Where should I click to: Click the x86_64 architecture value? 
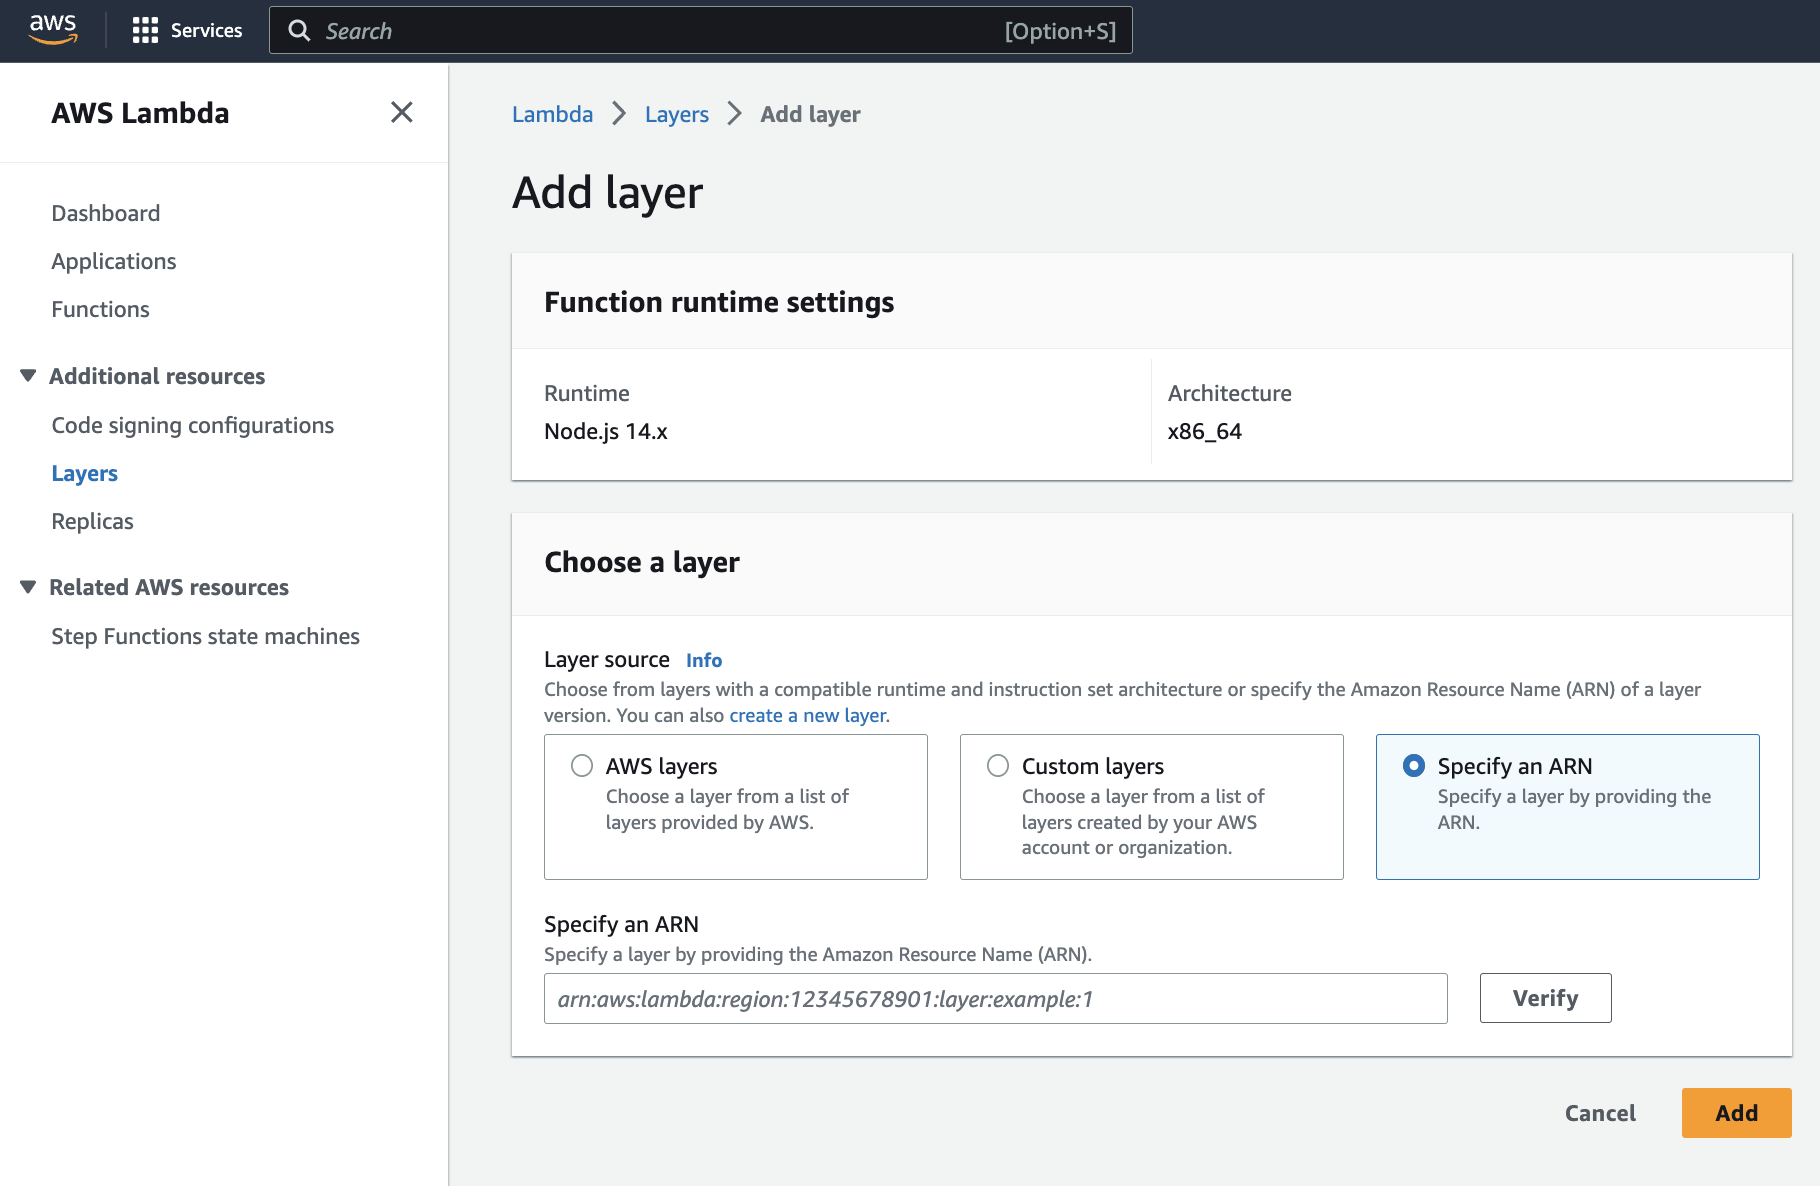[1205, 431]
